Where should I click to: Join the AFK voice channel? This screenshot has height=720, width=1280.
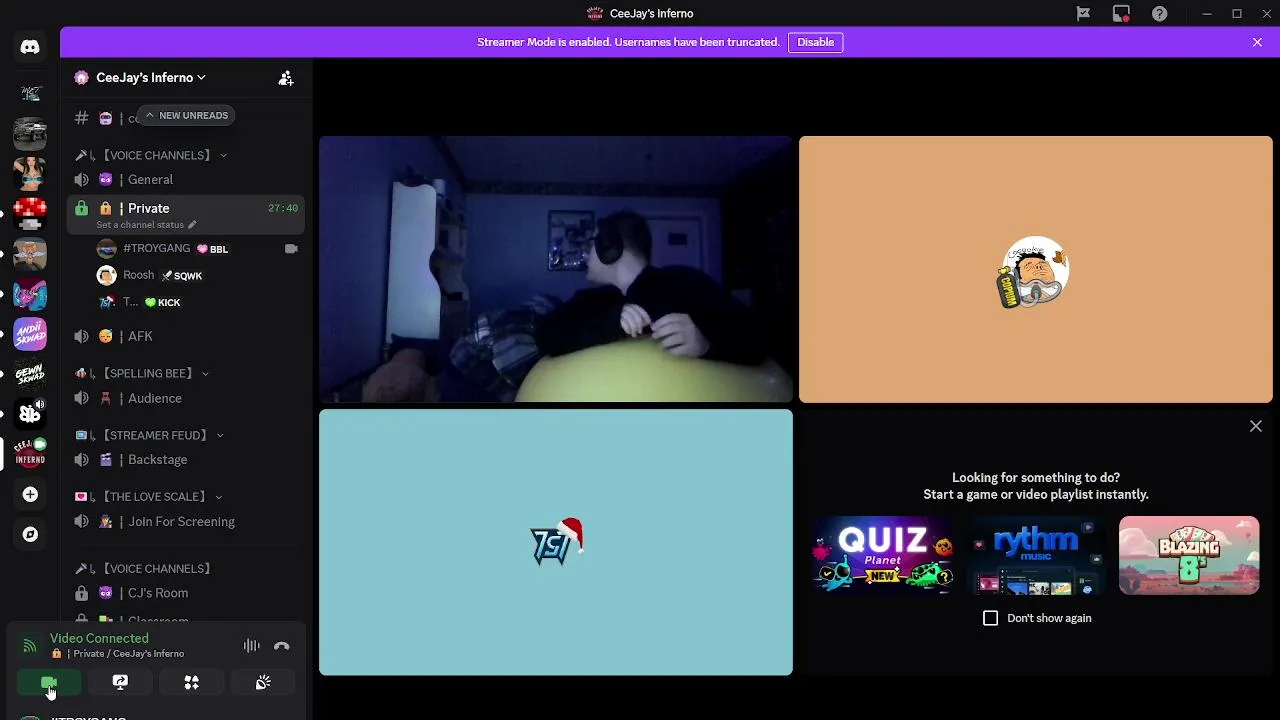point(185,336)
